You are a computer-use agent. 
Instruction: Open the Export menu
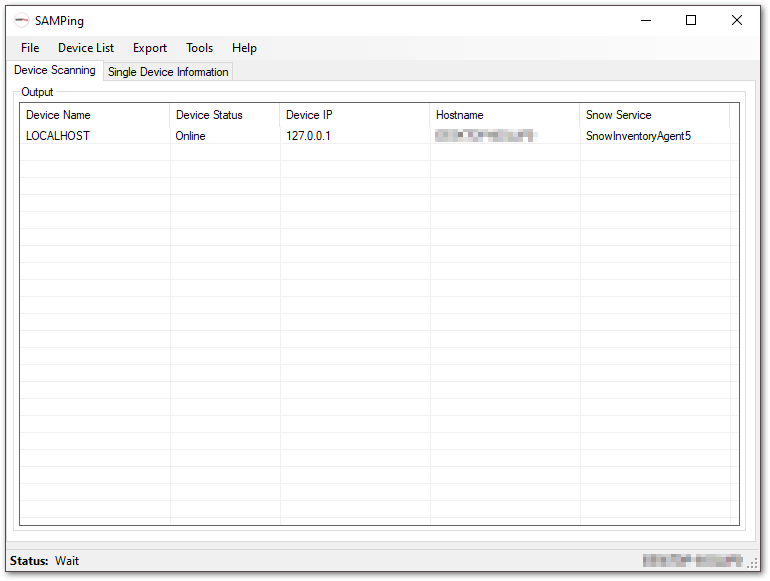(x=150, y=48)
